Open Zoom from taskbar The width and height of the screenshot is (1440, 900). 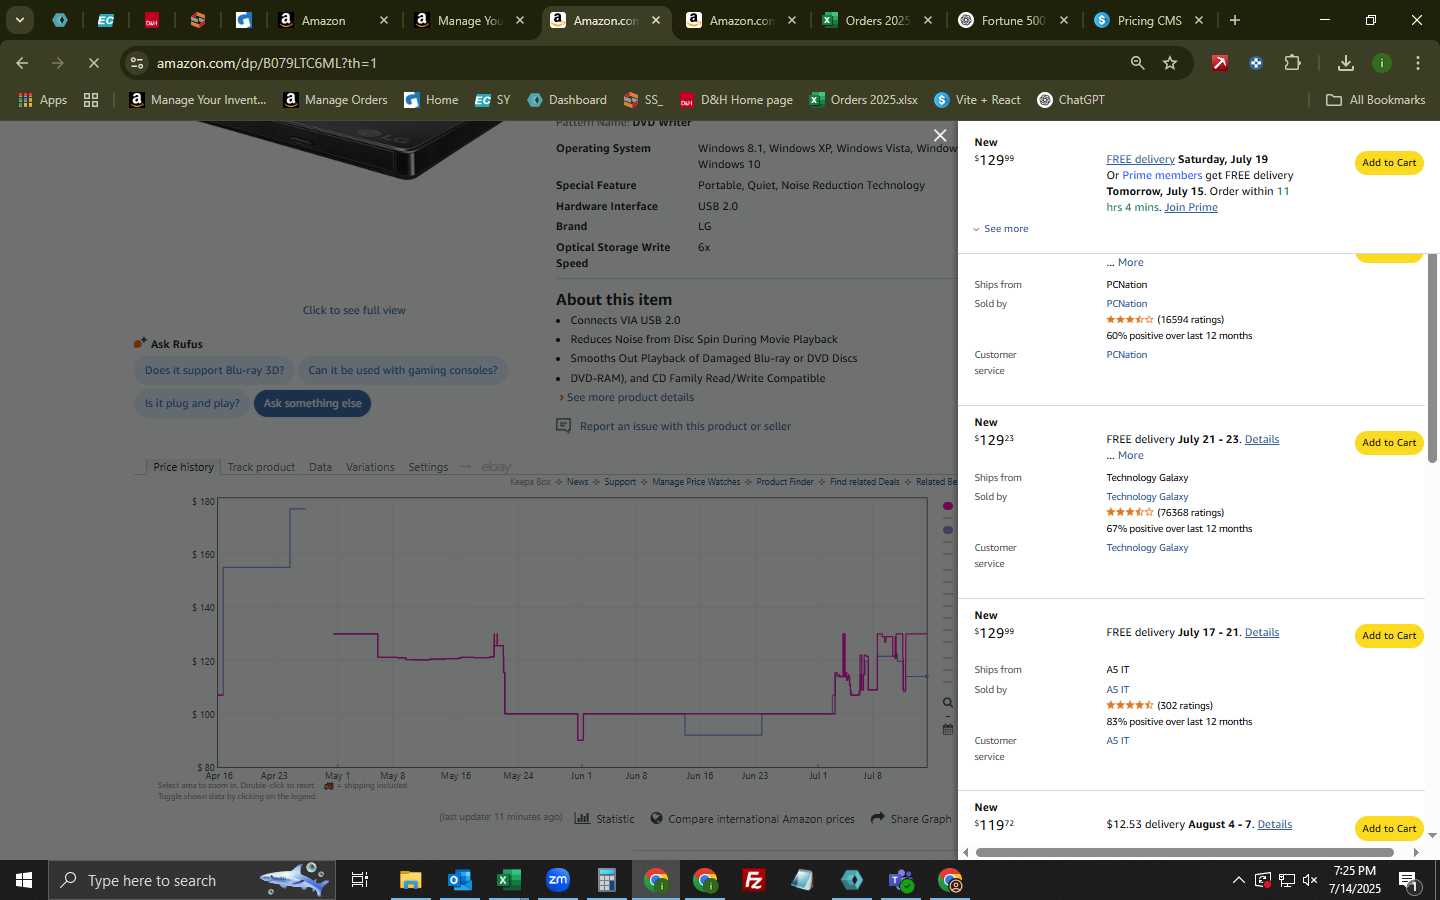[x=557, y=880]
